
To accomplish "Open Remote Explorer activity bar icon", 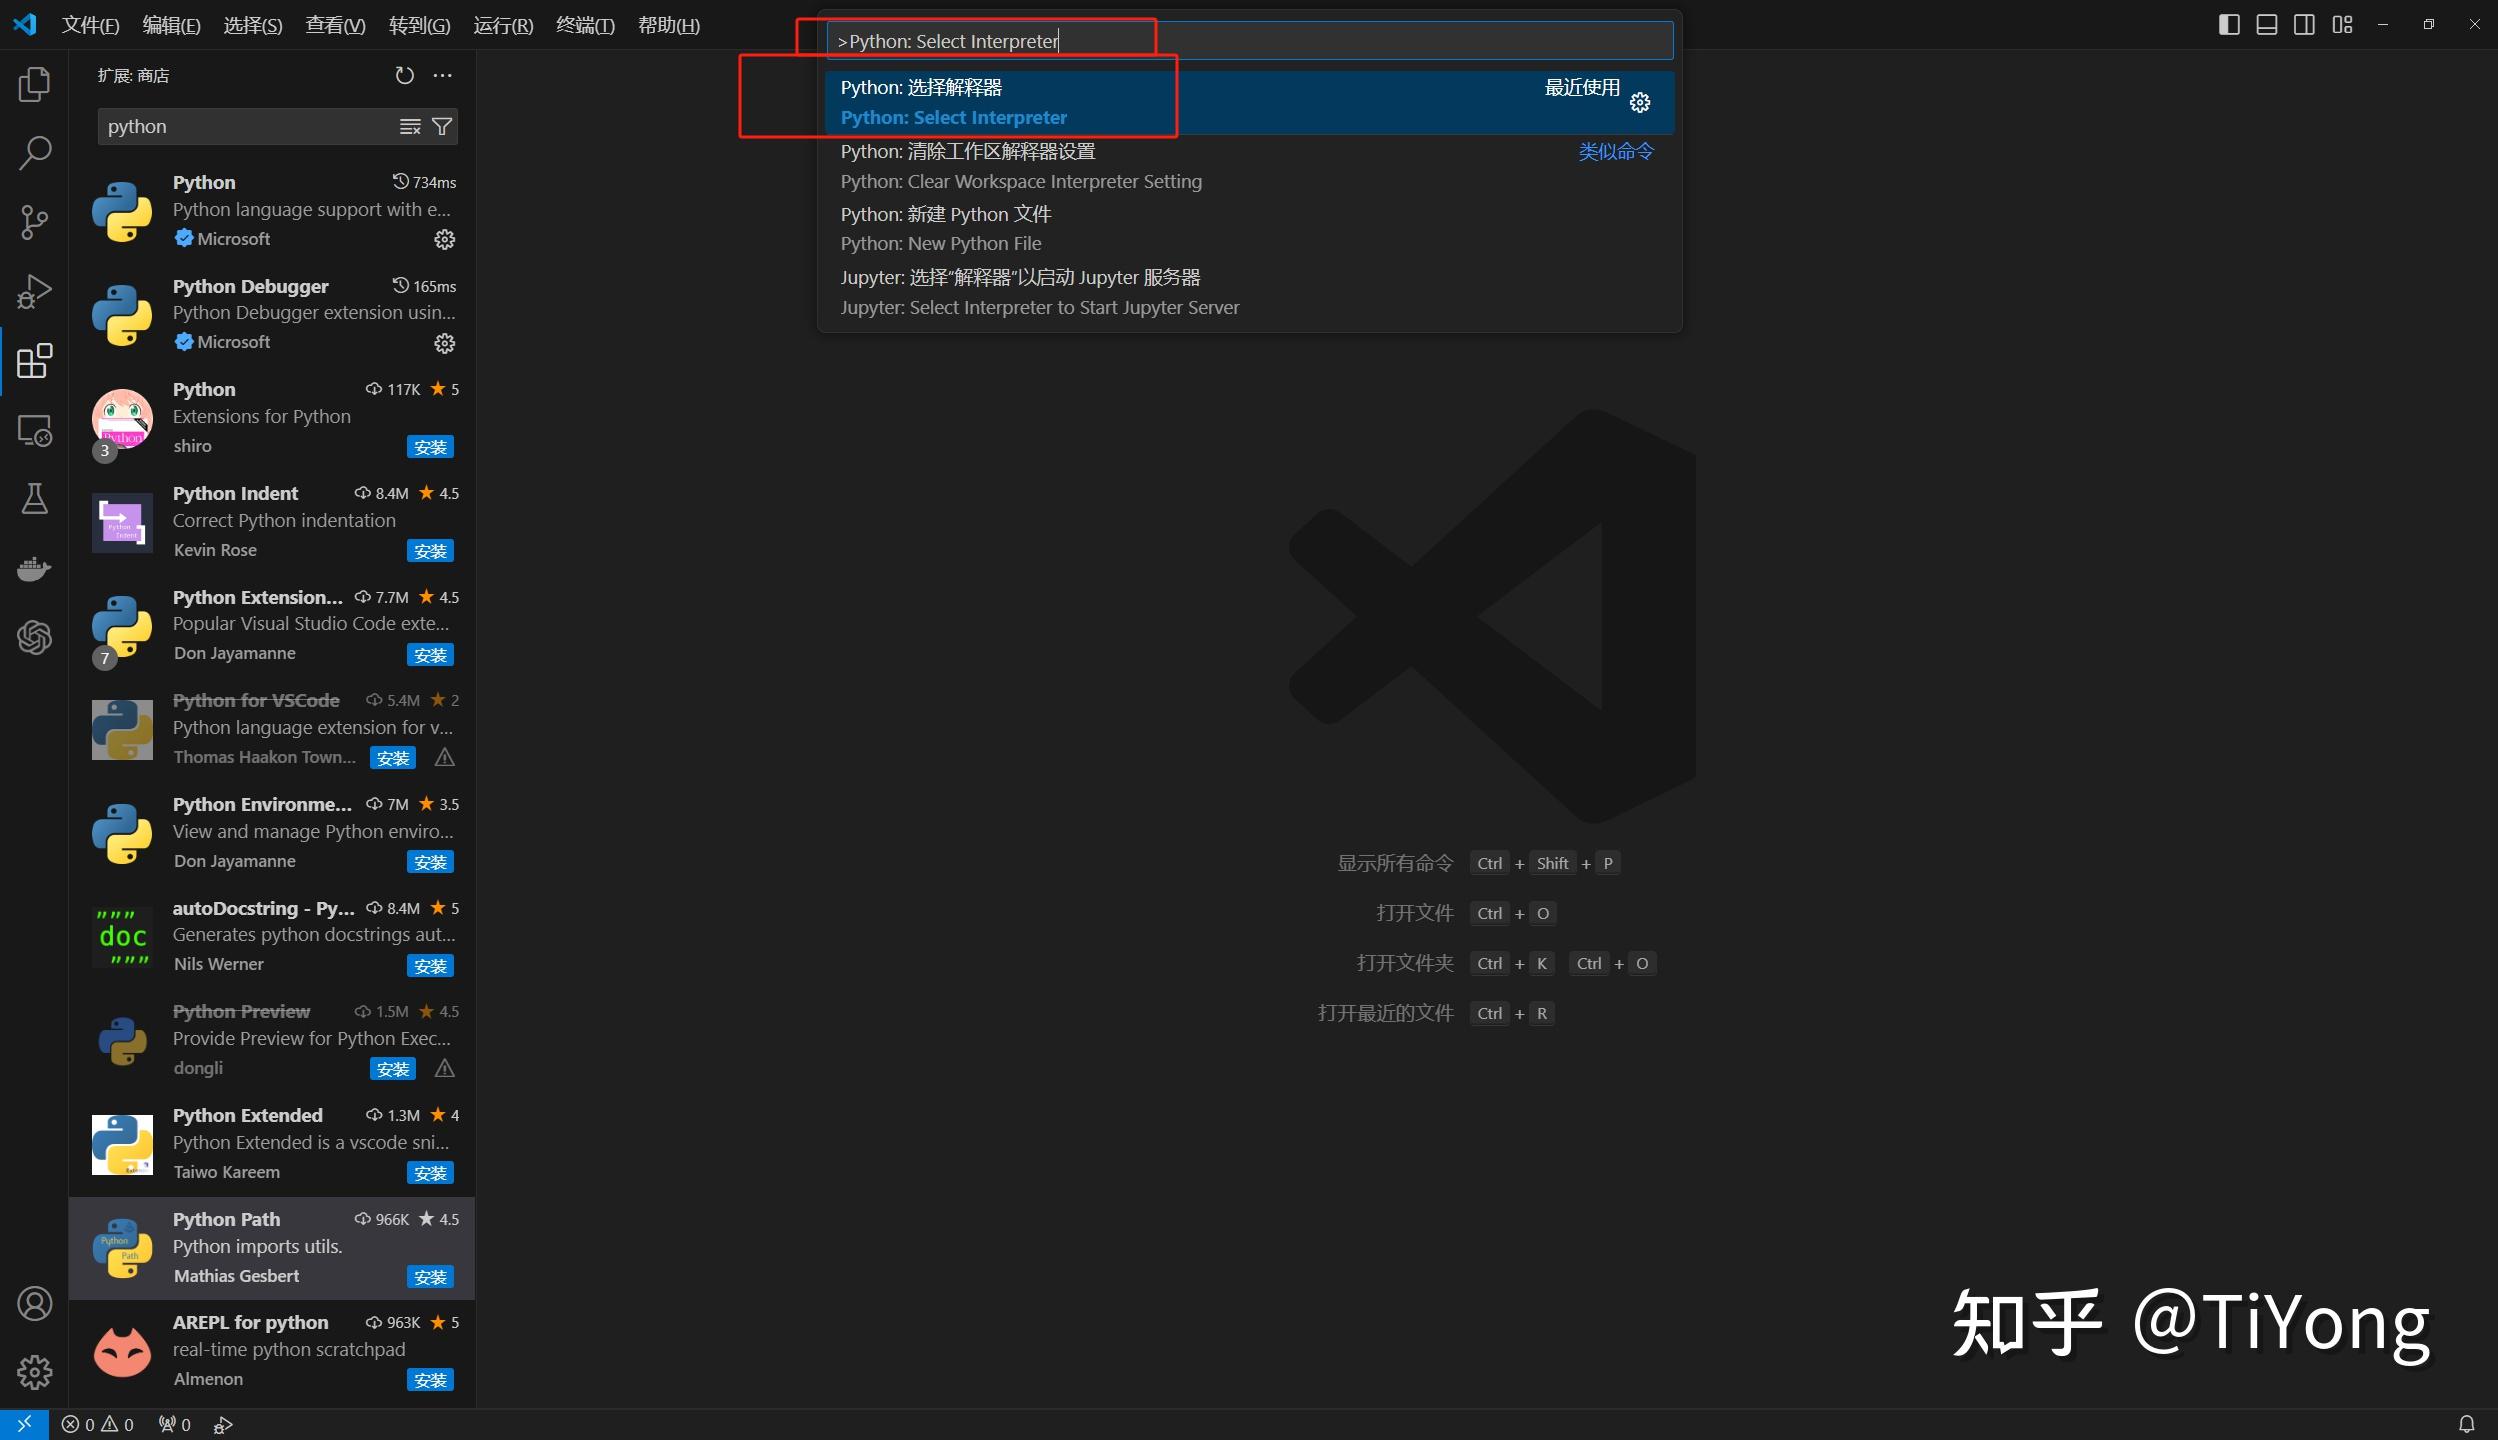I will point(34,431).
